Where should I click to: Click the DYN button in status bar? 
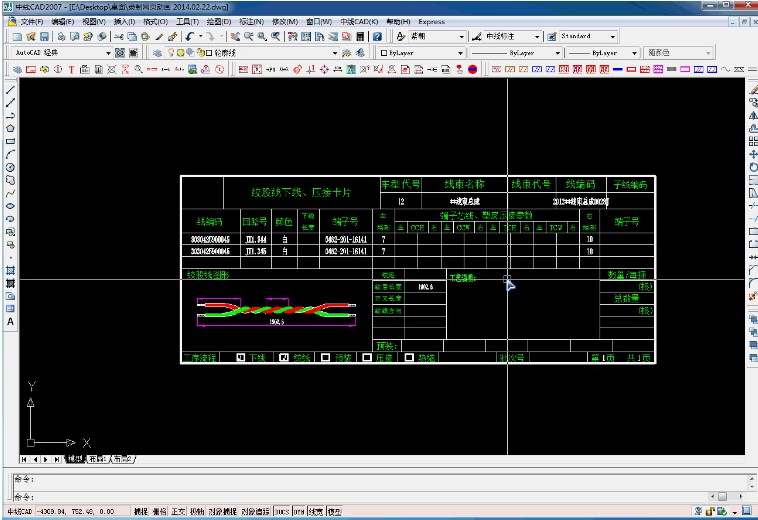coord(298,511)
